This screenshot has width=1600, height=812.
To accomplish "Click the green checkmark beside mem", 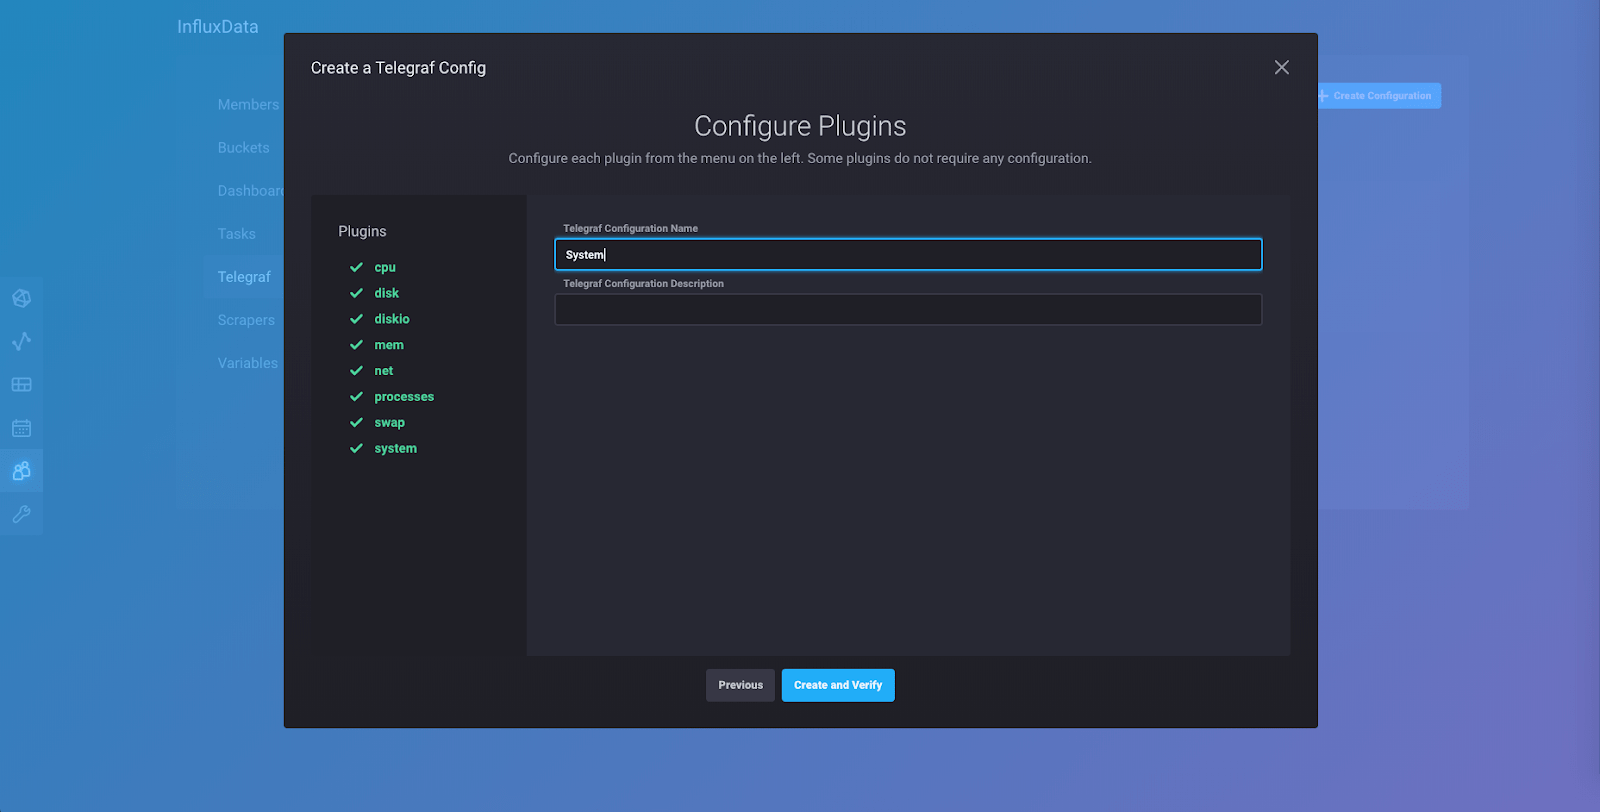I will coord(356,345).
